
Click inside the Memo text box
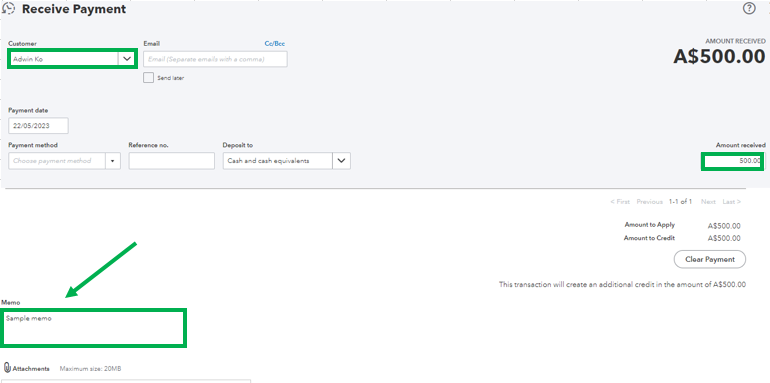93,328
